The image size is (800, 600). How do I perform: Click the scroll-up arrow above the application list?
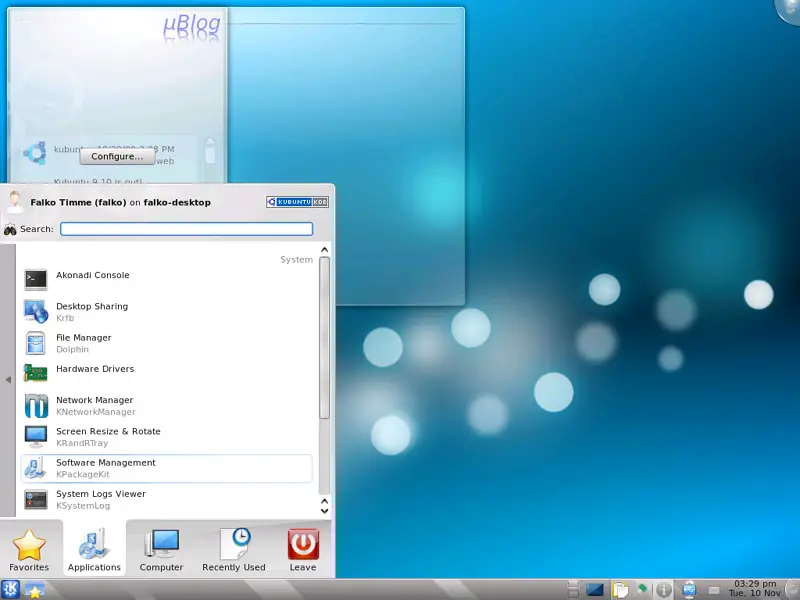pyautogui.click(x=324, y=249)
